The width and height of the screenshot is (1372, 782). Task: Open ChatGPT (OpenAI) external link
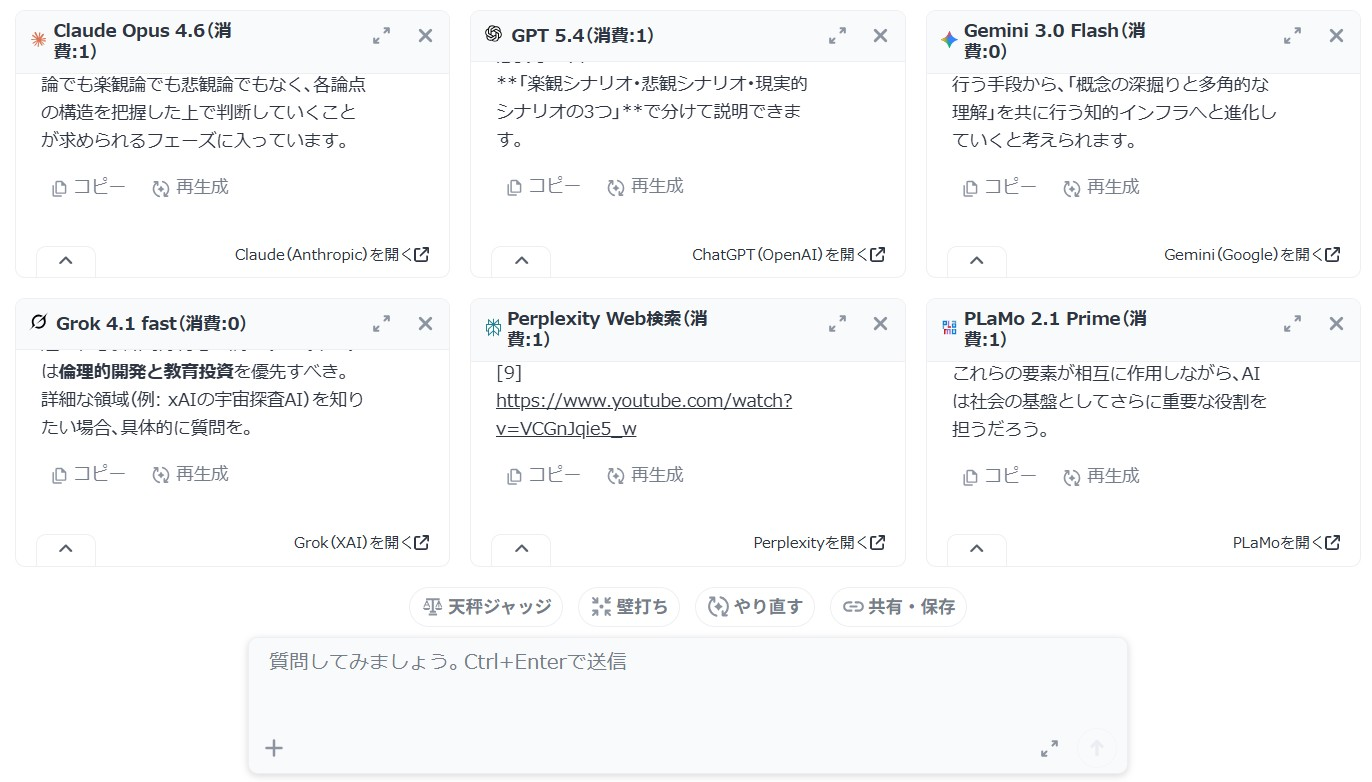point(789,255)
